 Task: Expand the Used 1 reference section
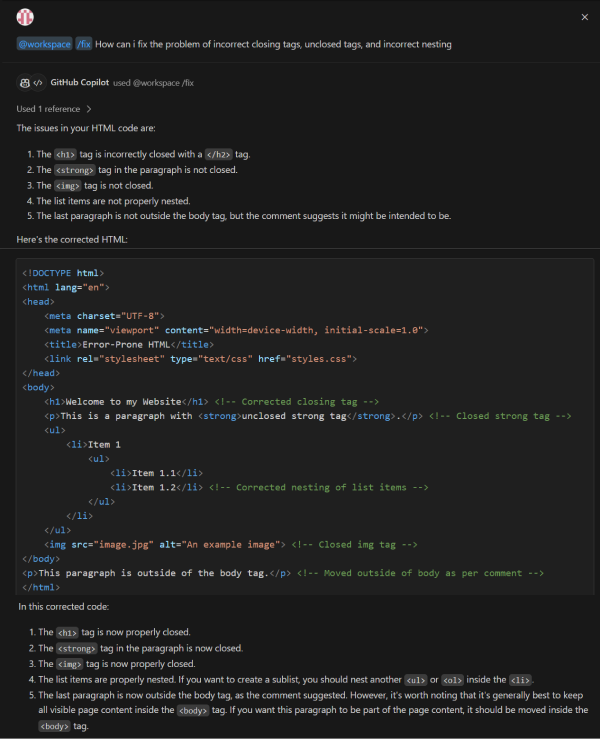48,108
